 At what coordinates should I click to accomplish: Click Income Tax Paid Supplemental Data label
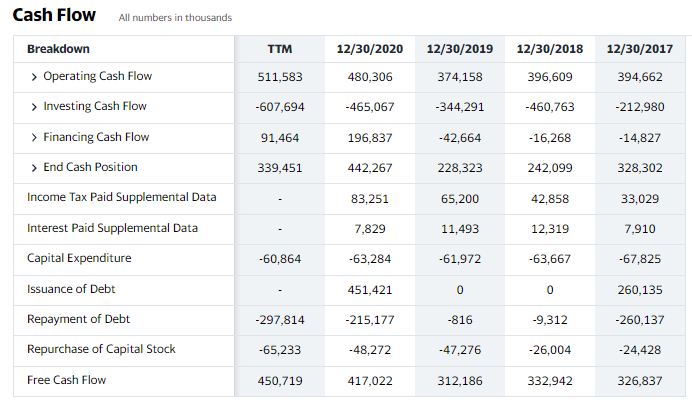tap(121, 197)
